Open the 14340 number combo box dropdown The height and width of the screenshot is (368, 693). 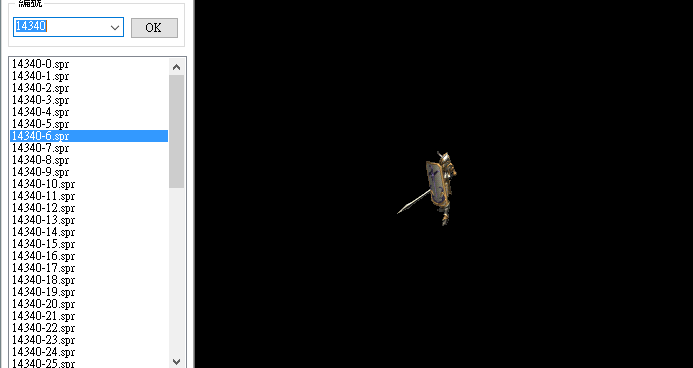tap(115, 27)
